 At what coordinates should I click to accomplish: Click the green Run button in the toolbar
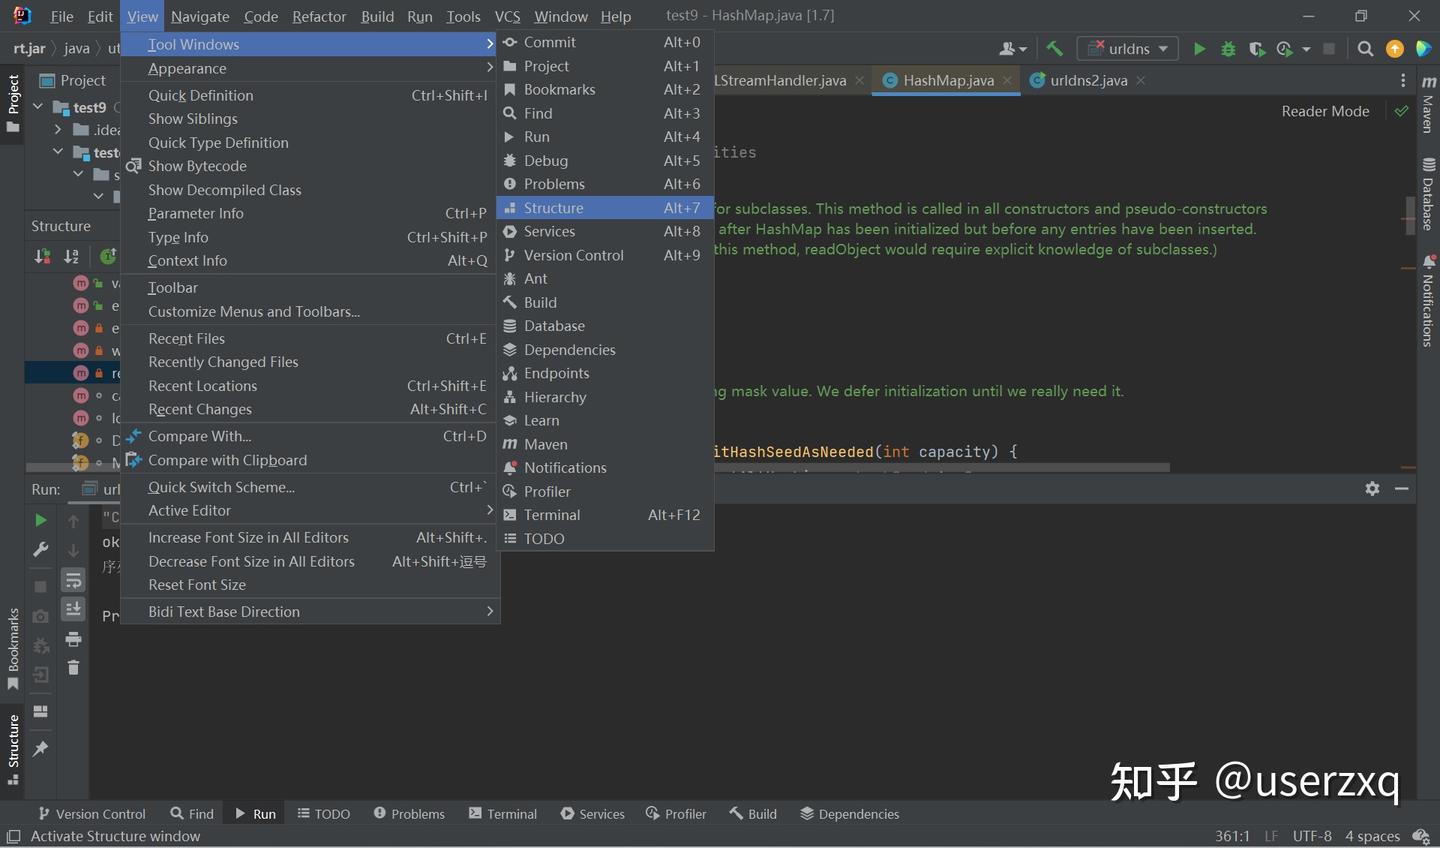coord(1199,48)
